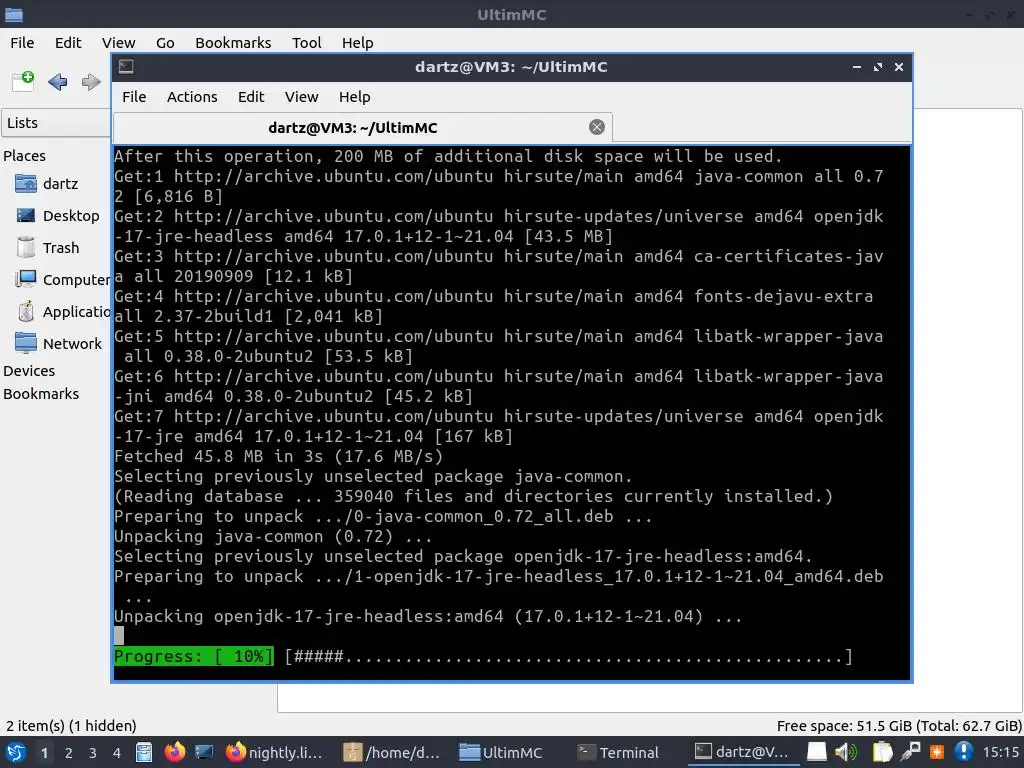Switch to workspace 2
Image resolution: width=1024 pixels, height=768 pixels.
click(68, 753)
